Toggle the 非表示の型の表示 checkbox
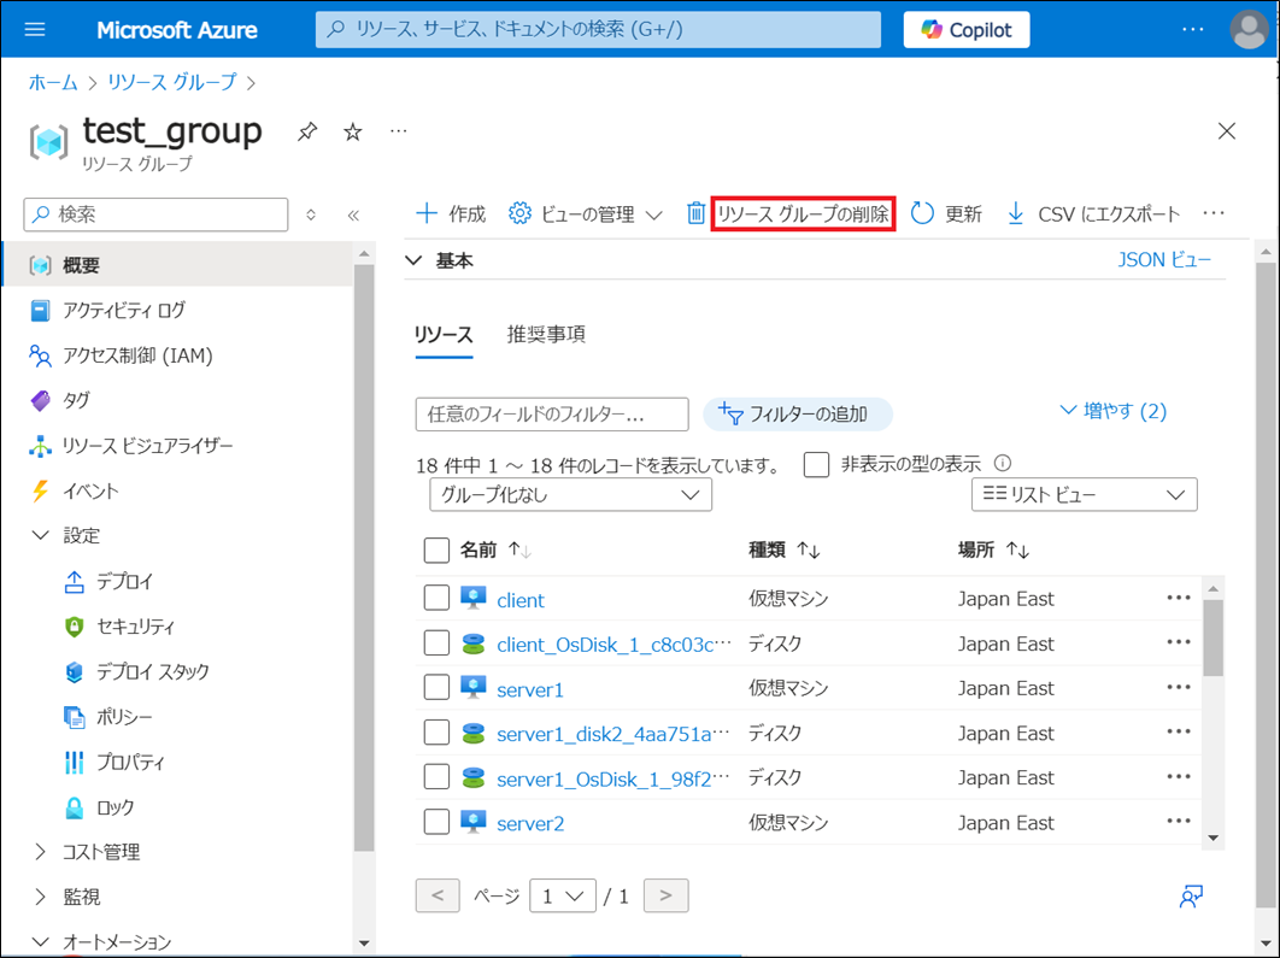This screenshot has width=1280, height=958. pyautogui.click(x=817, y=465)
